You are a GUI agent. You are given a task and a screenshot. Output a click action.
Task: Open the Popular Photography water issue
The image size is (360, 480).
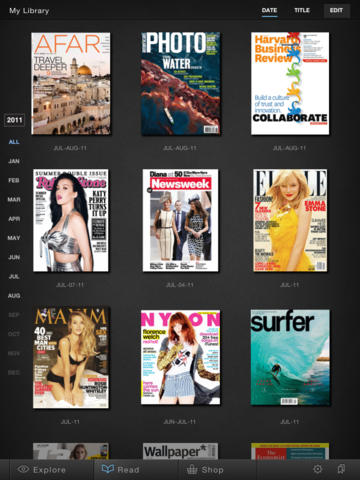point(180,84)
